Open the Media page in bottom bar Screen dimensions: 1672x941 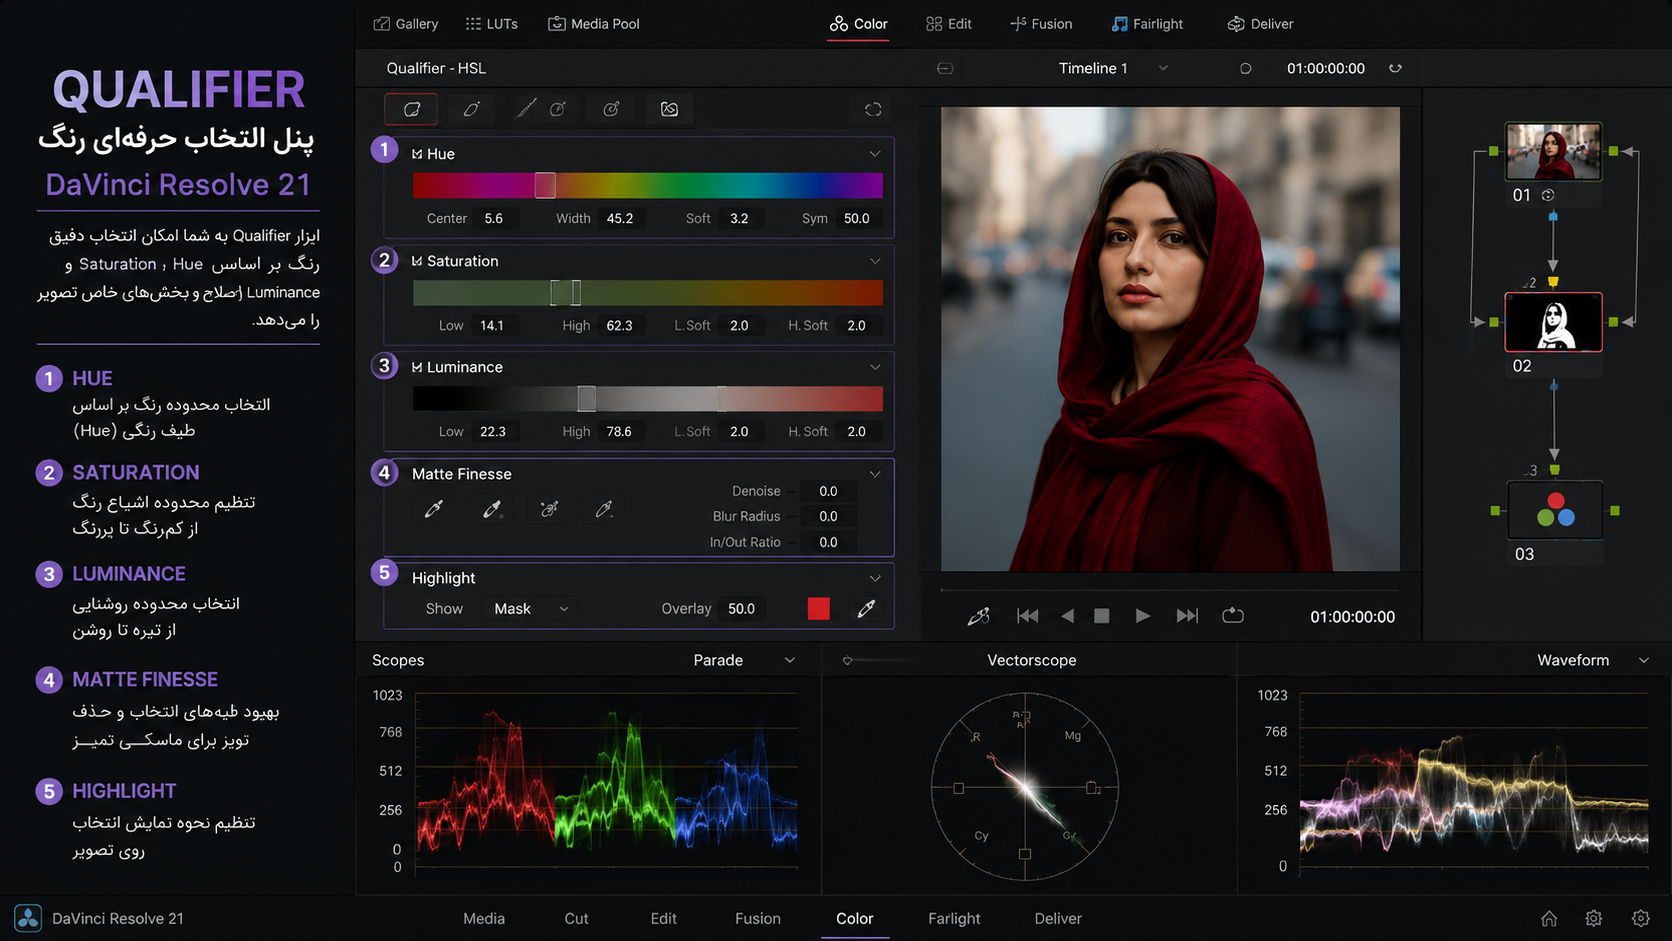484,918
